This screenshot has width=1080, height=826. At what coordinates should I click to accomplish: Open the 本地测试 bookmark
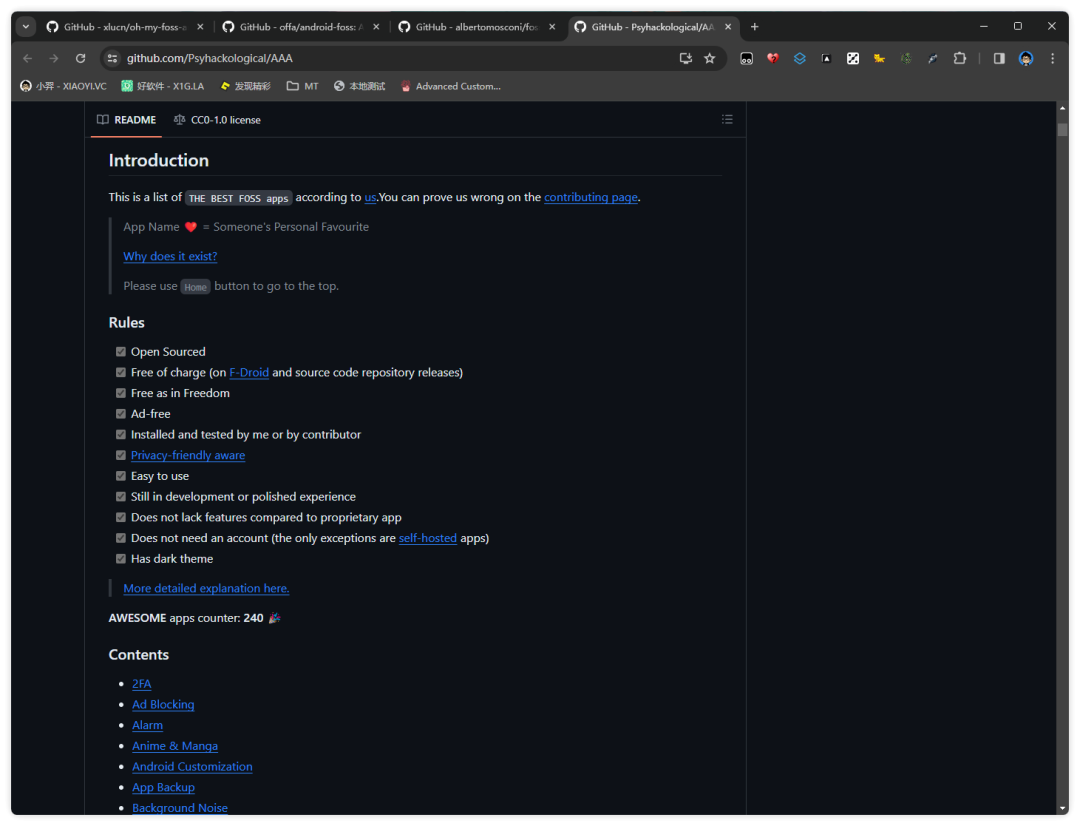[x=360, y=86]
